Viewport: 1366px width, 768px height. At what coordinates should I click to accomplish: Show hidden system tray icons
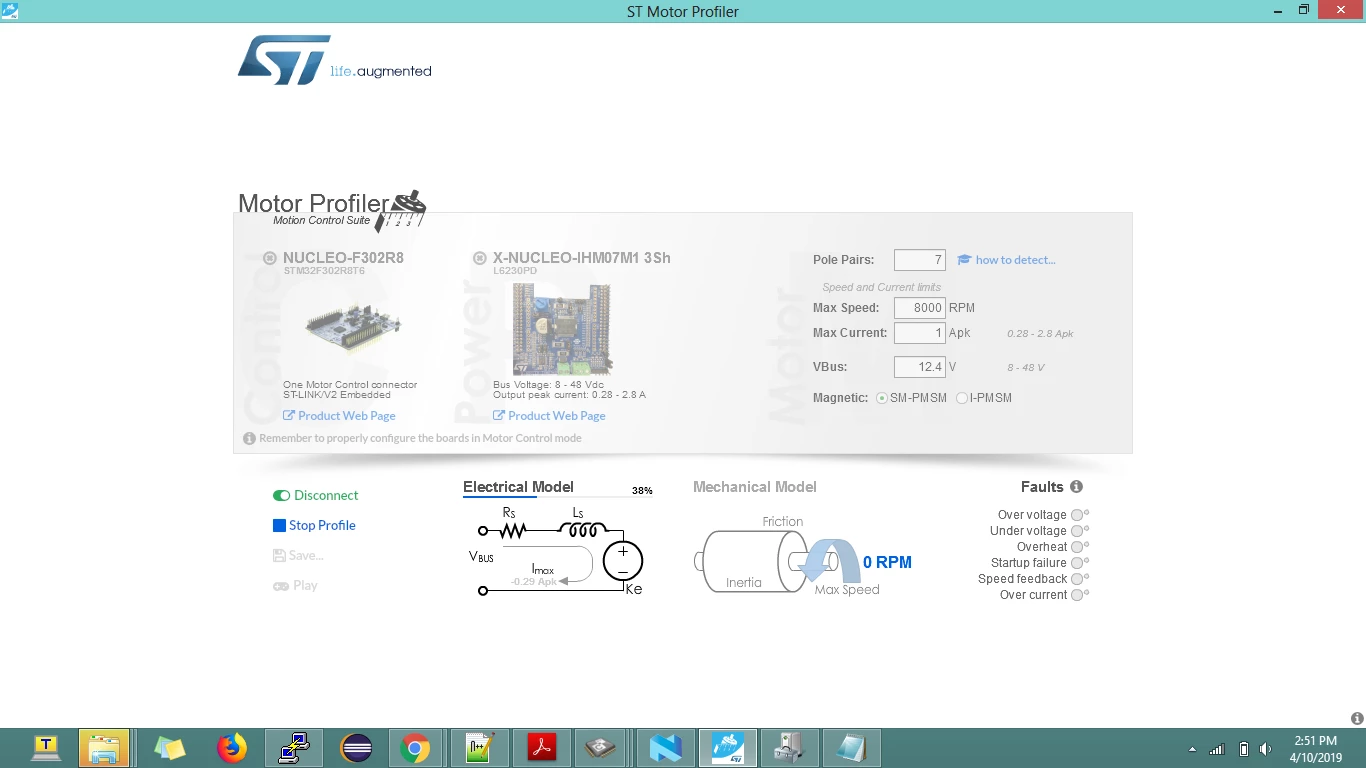click(1191, 749)
